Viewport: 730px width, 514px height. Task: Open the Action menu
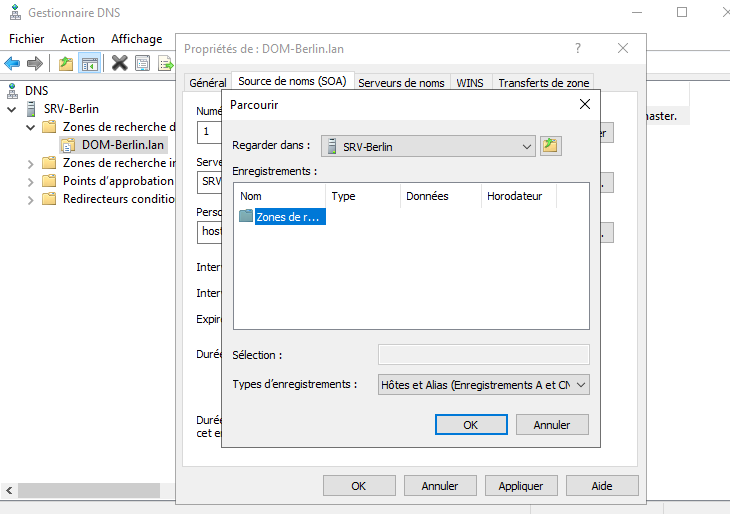[x=77, y=39]
